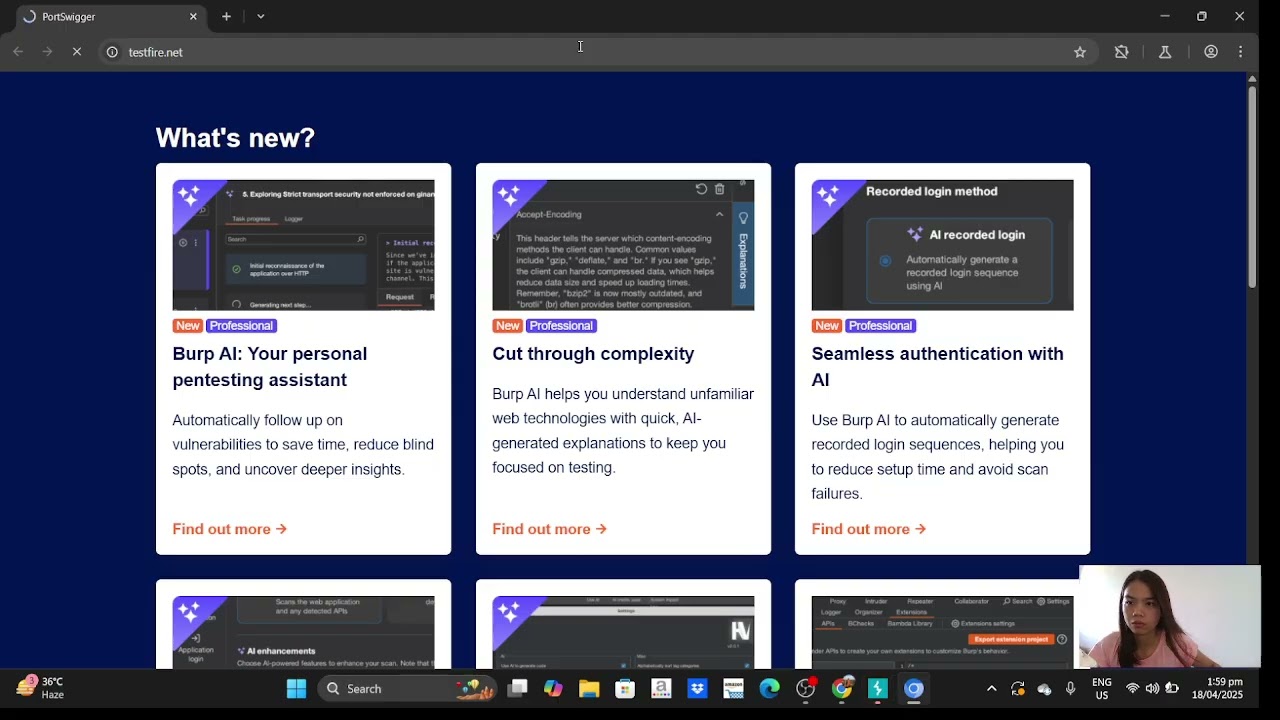Open the Windows Start menu
The height and width of the screenshot is (720, 1280).
pyautogui.click(x=296, y=688)
